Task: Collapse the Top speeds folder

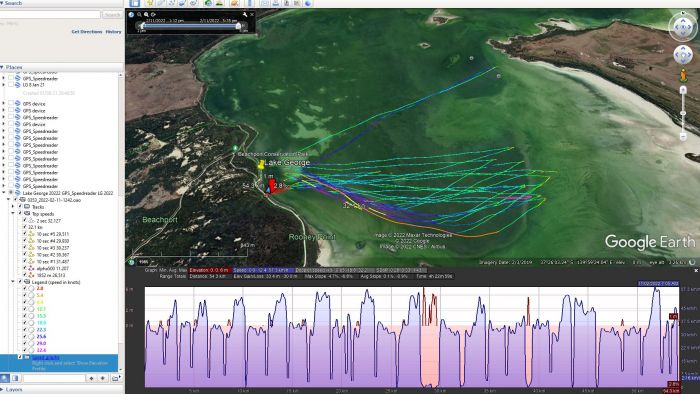Action: 13,214
